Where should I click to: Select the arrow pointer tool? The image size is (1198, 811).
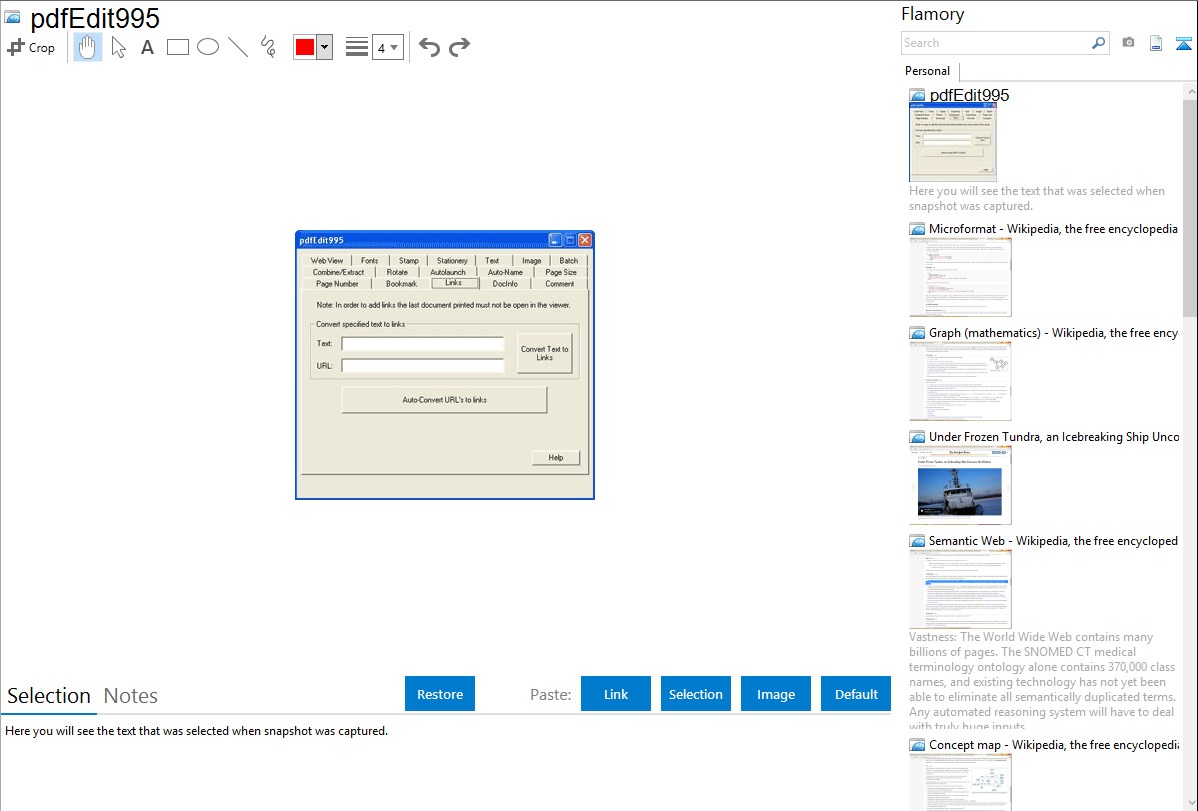[x=118, y=47]
